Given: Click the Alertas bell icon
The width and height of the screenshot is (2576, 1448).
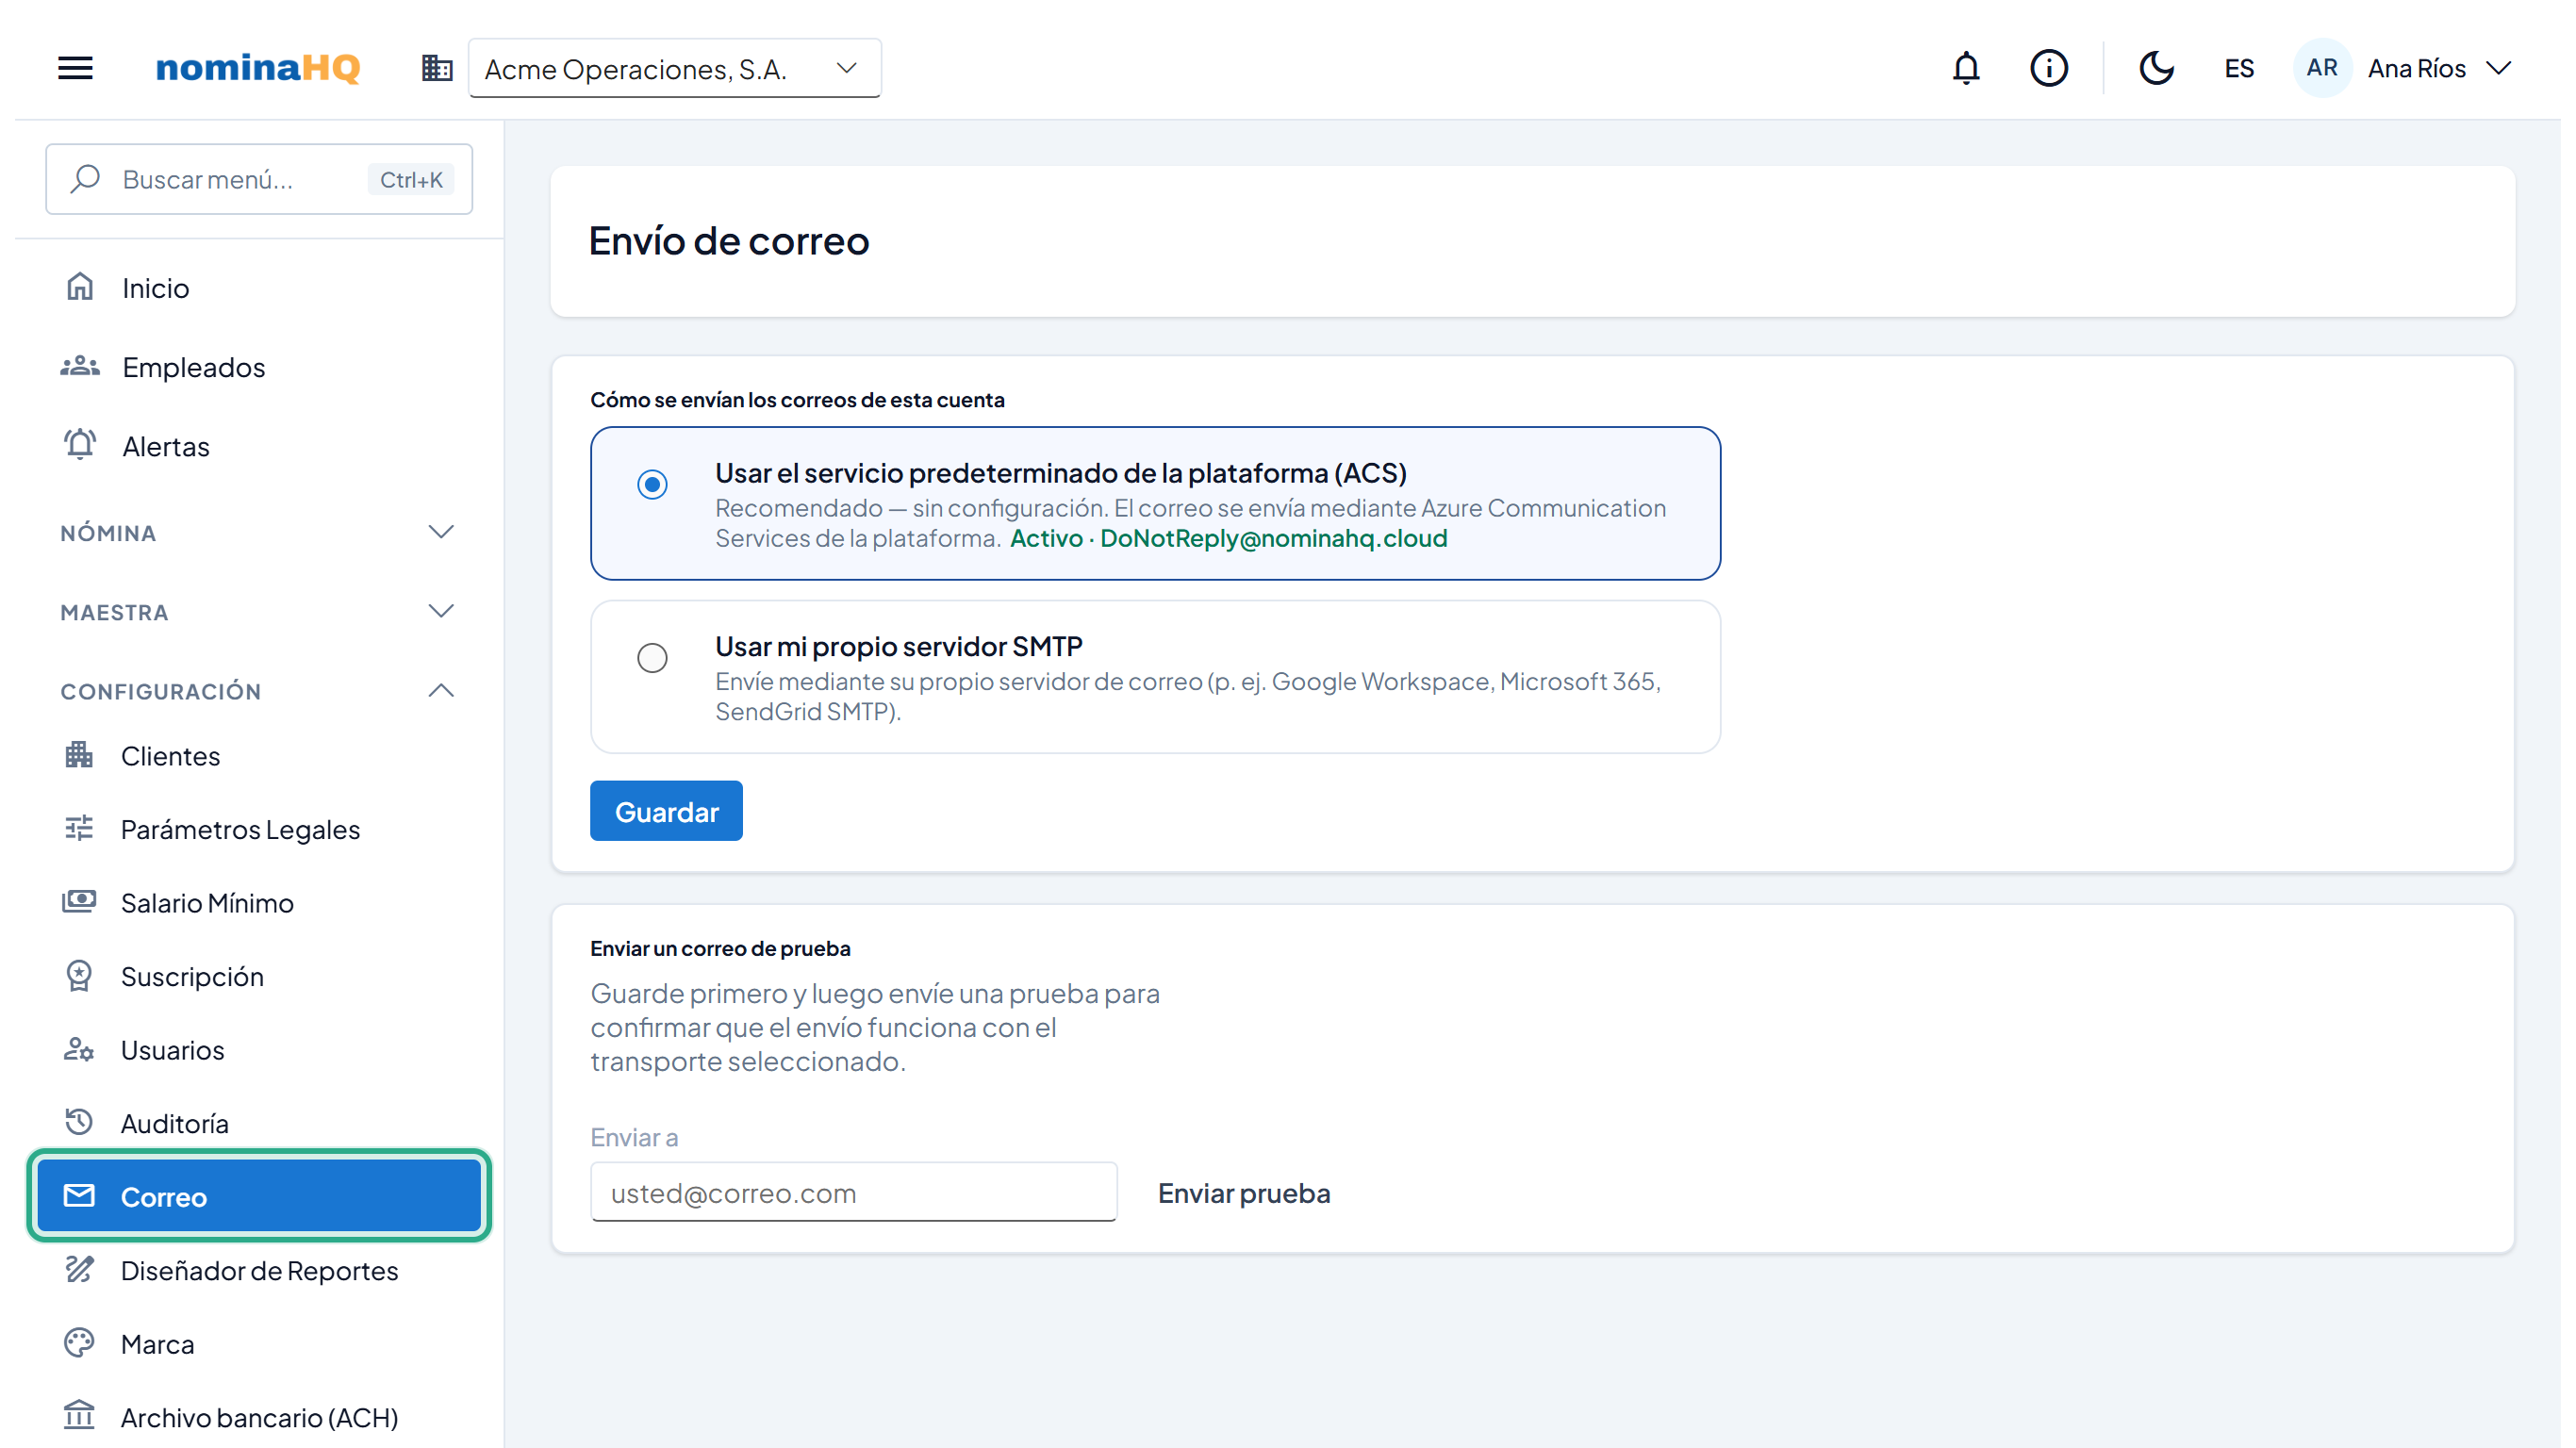Looking at the screenshot, I should pyautogui.click(x=80, y=444).
